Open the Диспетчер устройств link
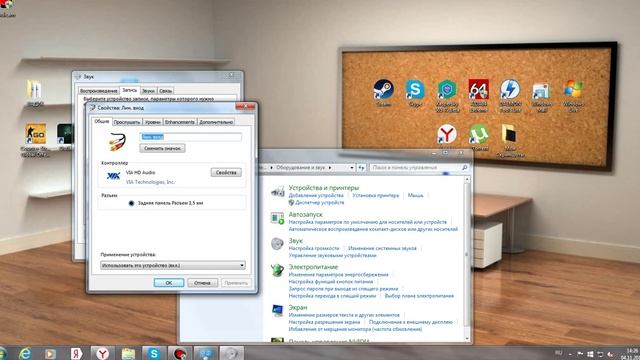Viewport: 640px width, 360px height. 320,202
